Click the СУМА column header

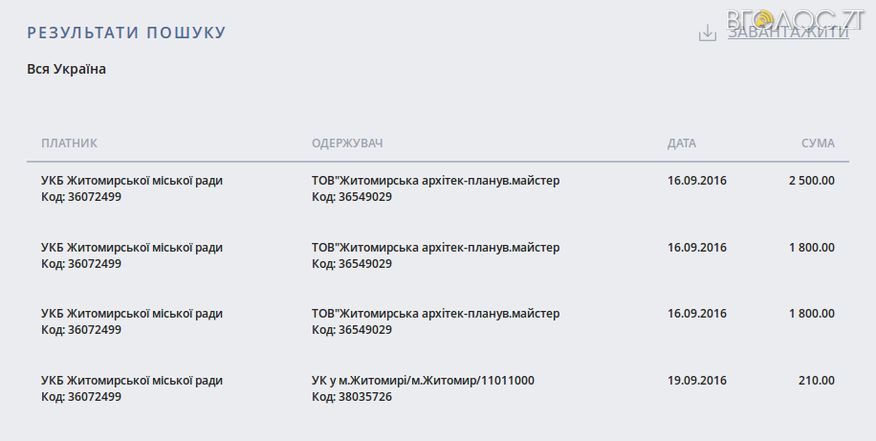click(818, 143)
